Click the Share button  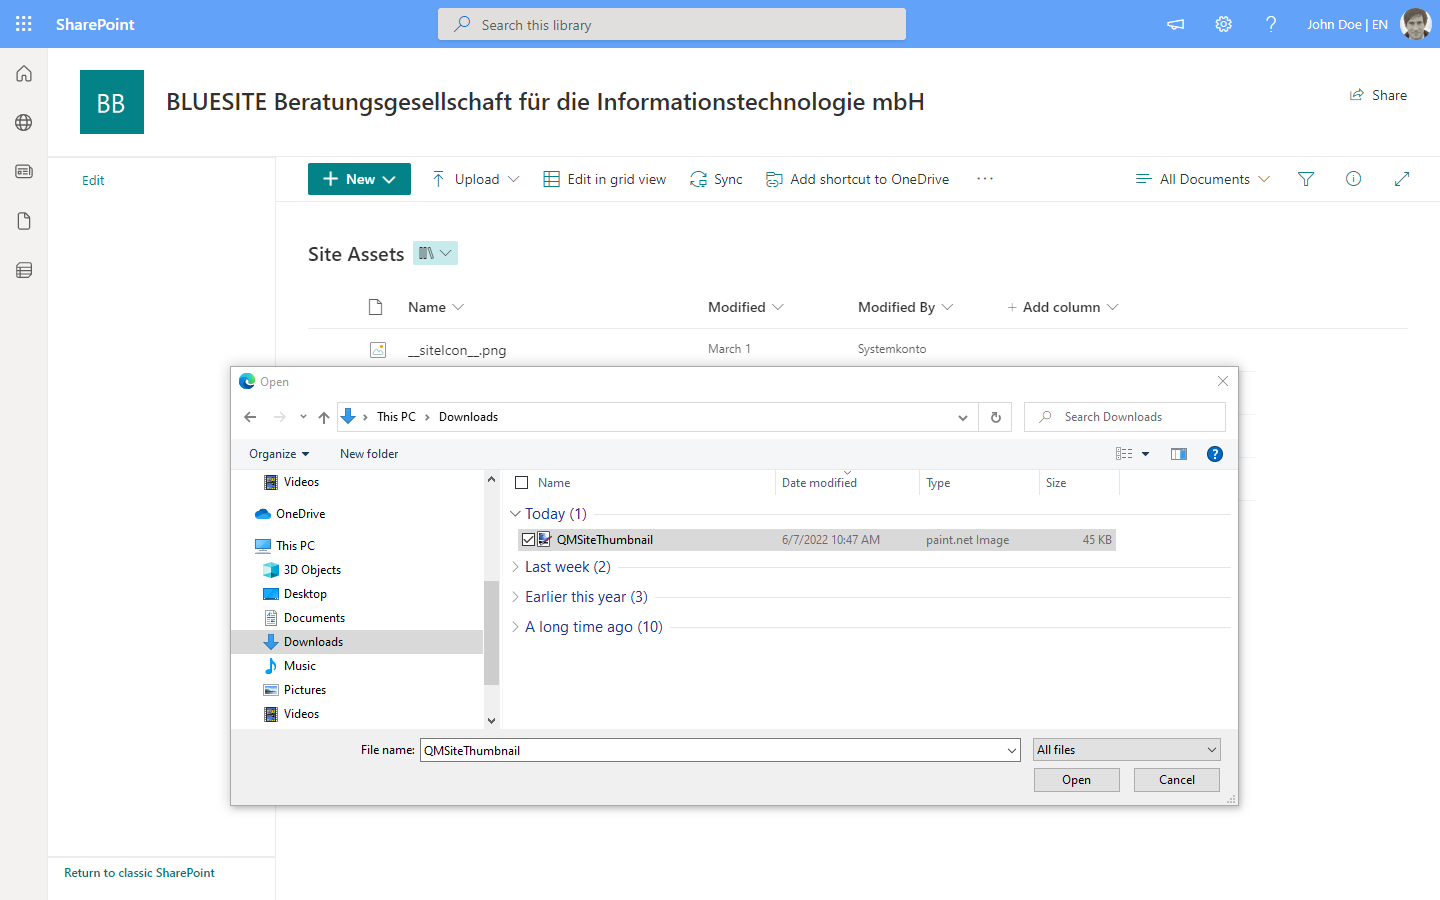coord(1378,95)
